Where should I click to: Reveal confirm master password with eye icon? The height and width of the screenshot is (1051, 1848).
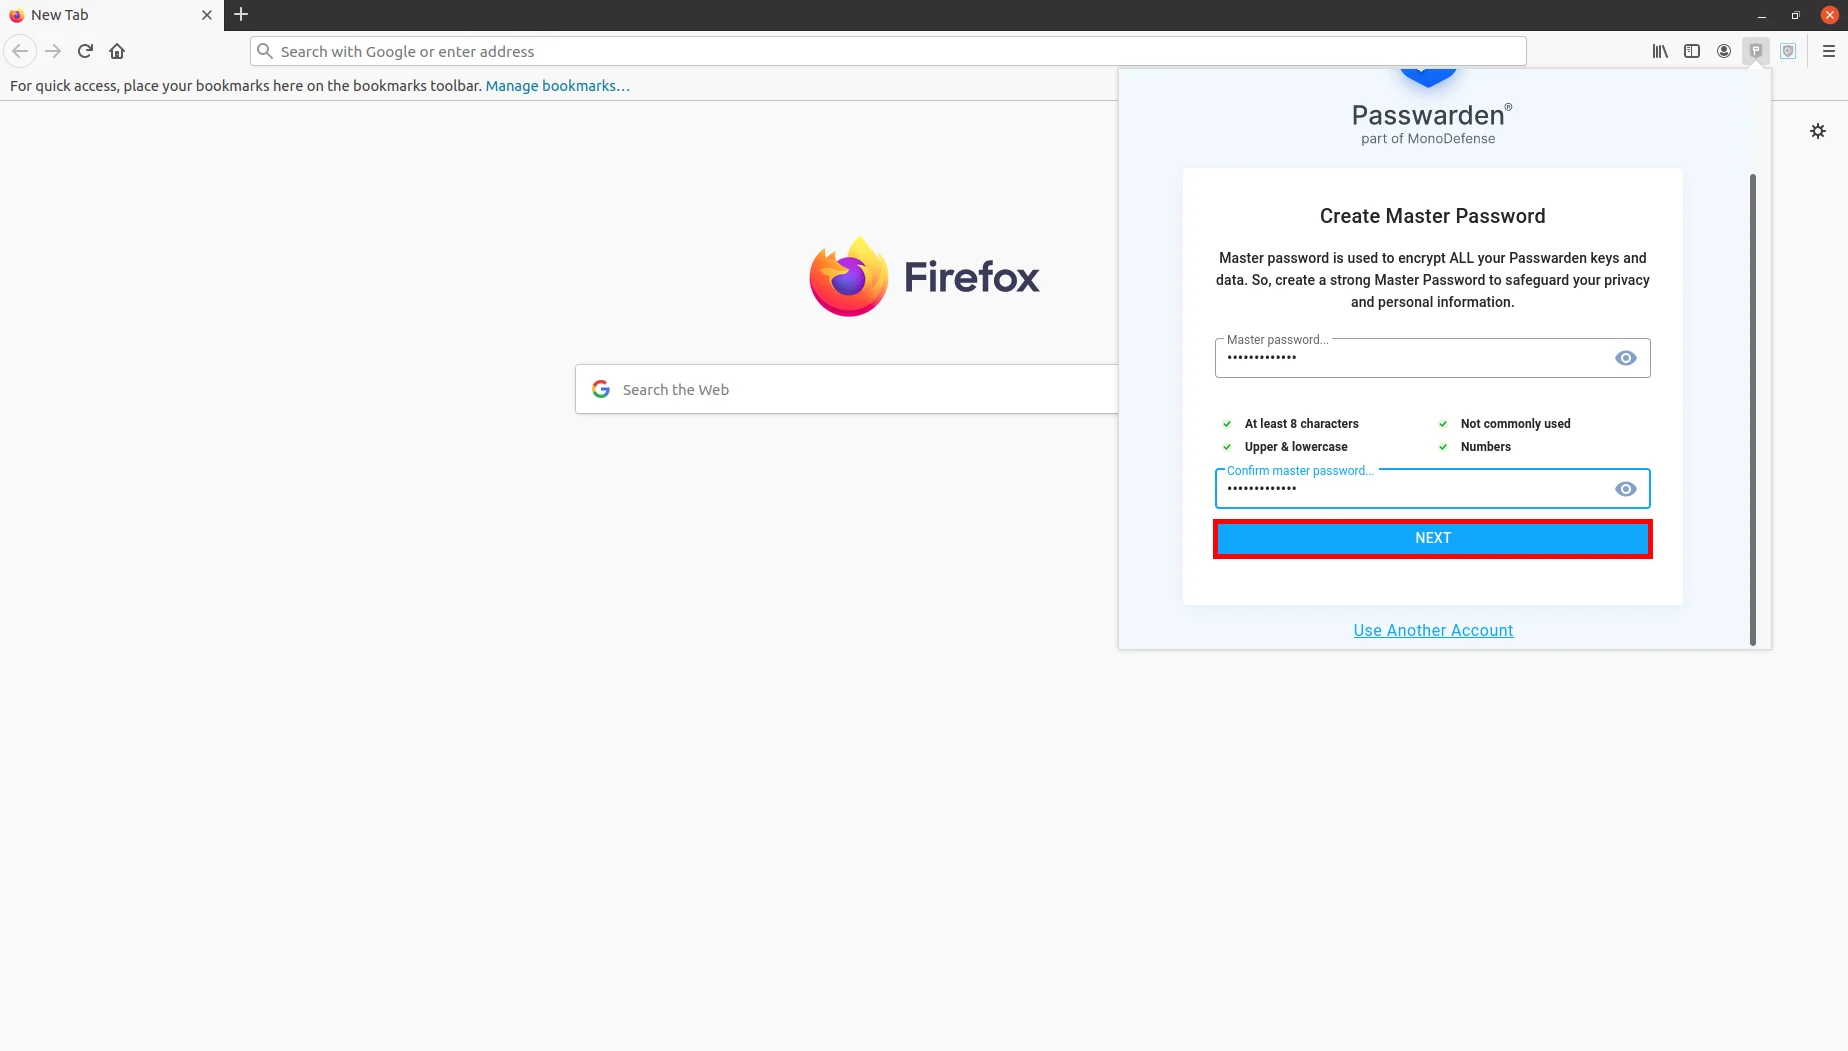[1625, 489]
